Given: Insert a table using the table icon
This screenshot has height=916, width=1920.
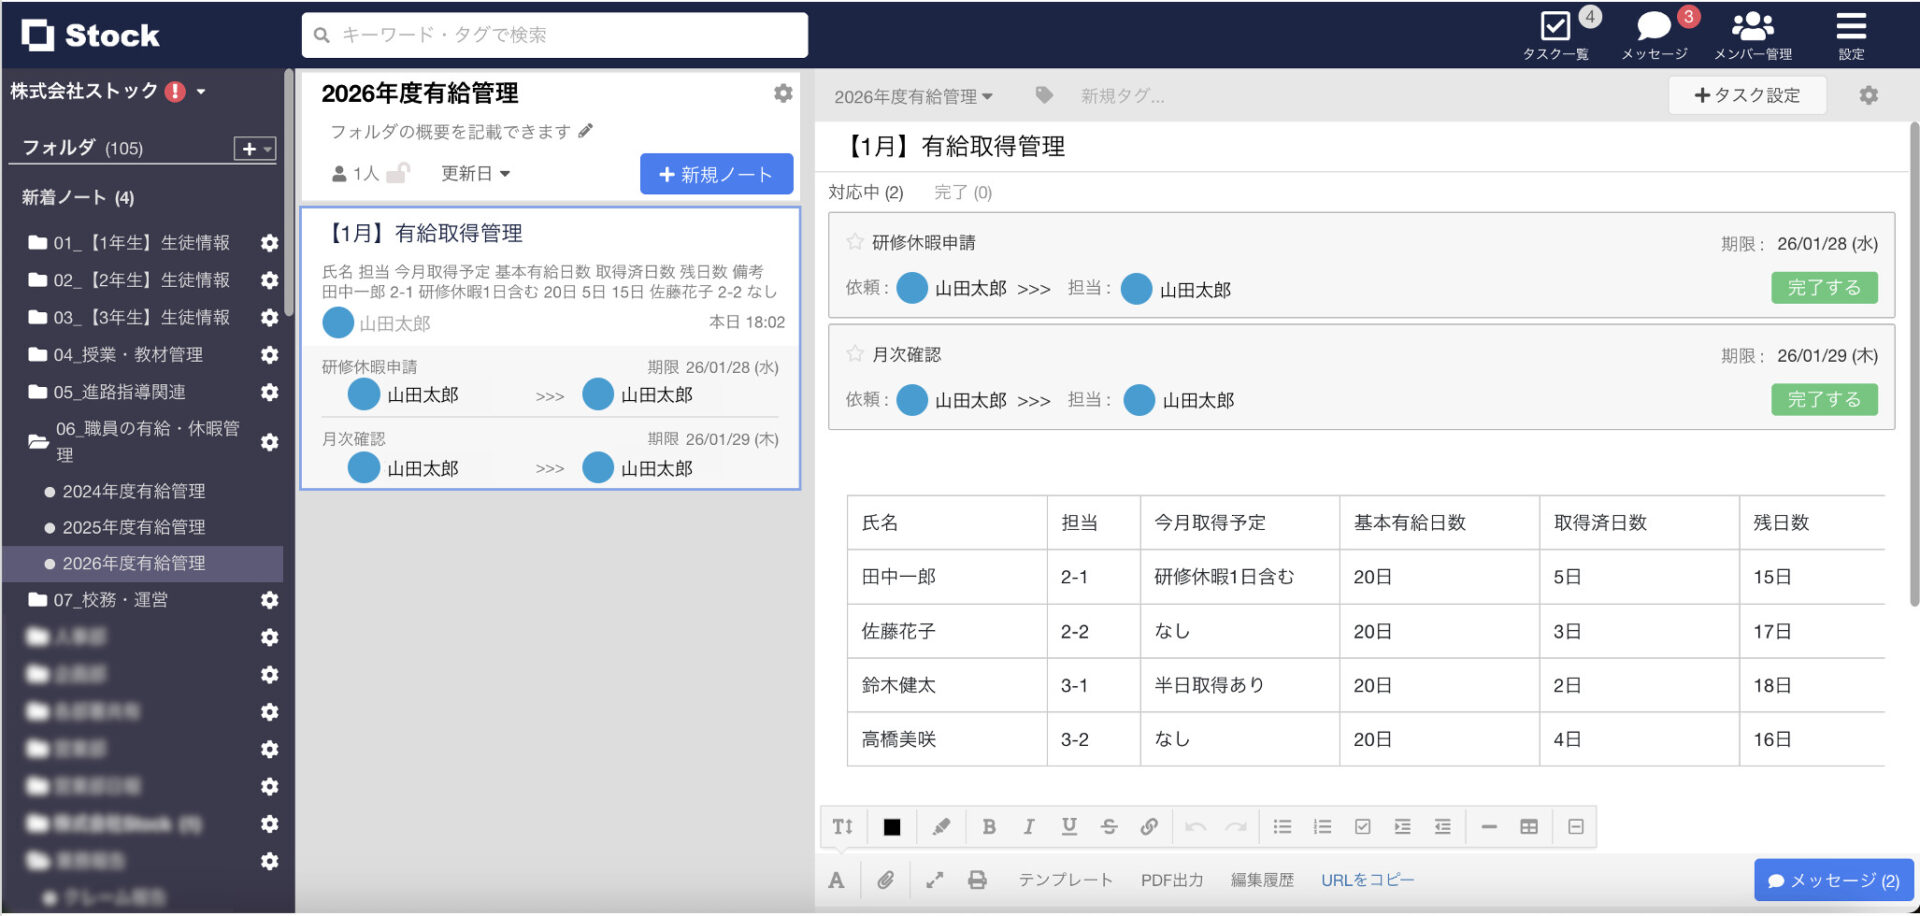Looking at the screenshot, I should tap(1528, 827).
